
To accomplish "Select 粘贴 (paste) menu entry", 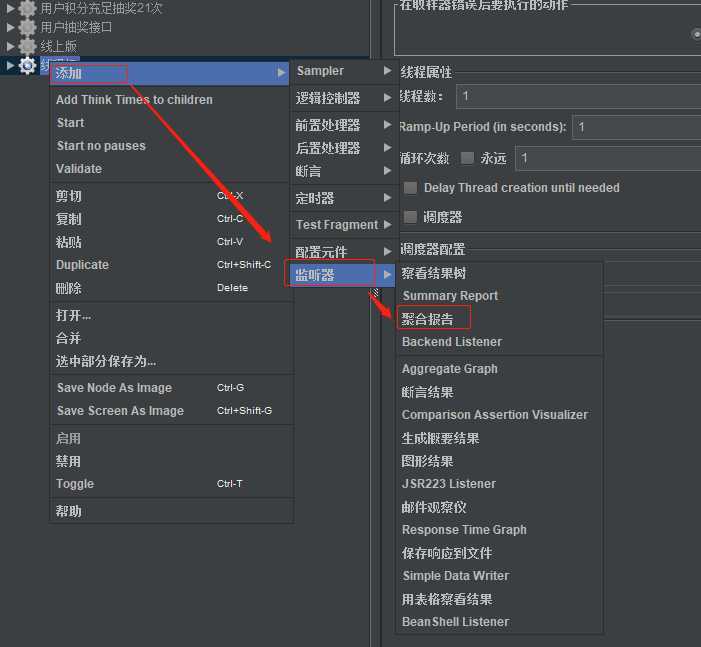I will click(170, 242).
